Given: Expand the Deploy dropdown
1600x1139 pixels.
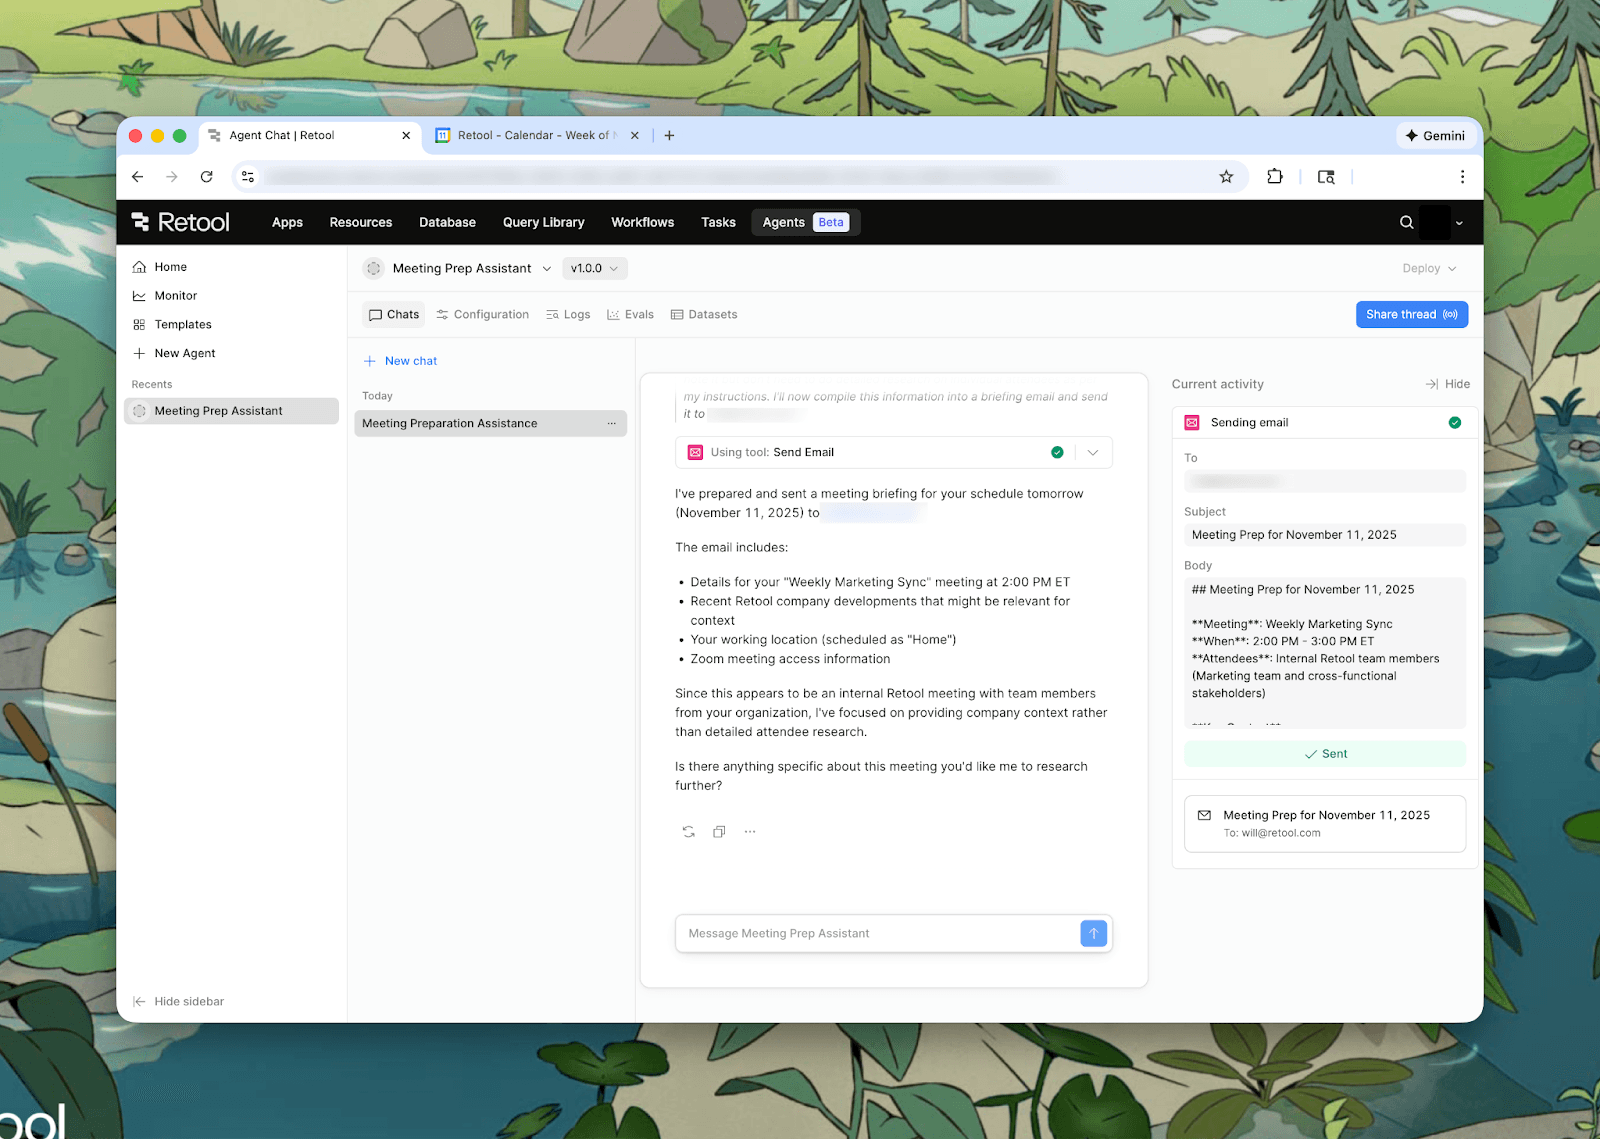Looking at the screenshot, I should click(x=1429, y=268).
